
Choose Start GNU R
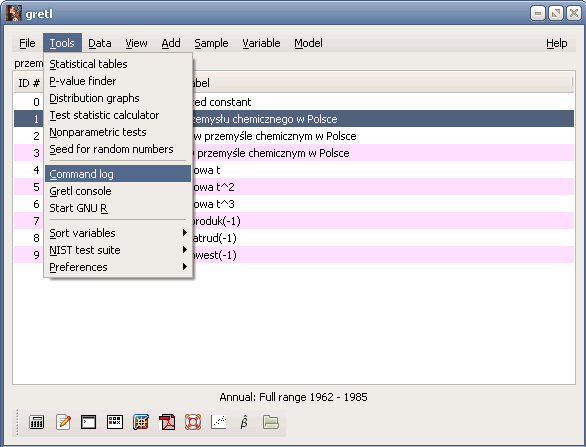click(x=118, y=208)
